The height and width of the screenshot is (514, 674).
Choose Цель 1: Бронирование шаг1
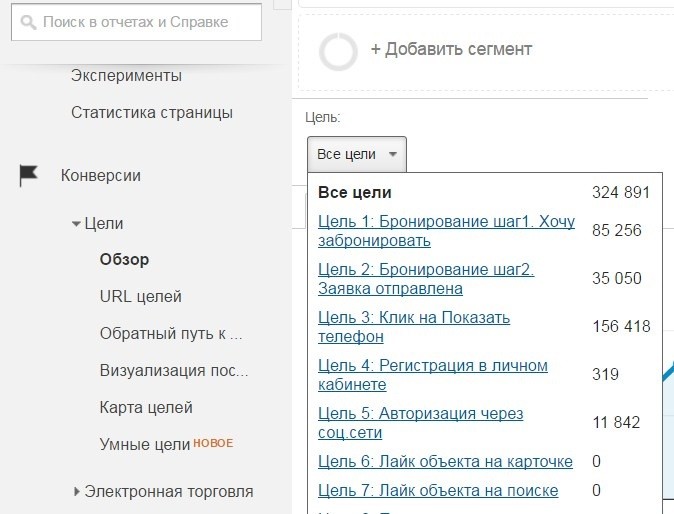(446, 231)
